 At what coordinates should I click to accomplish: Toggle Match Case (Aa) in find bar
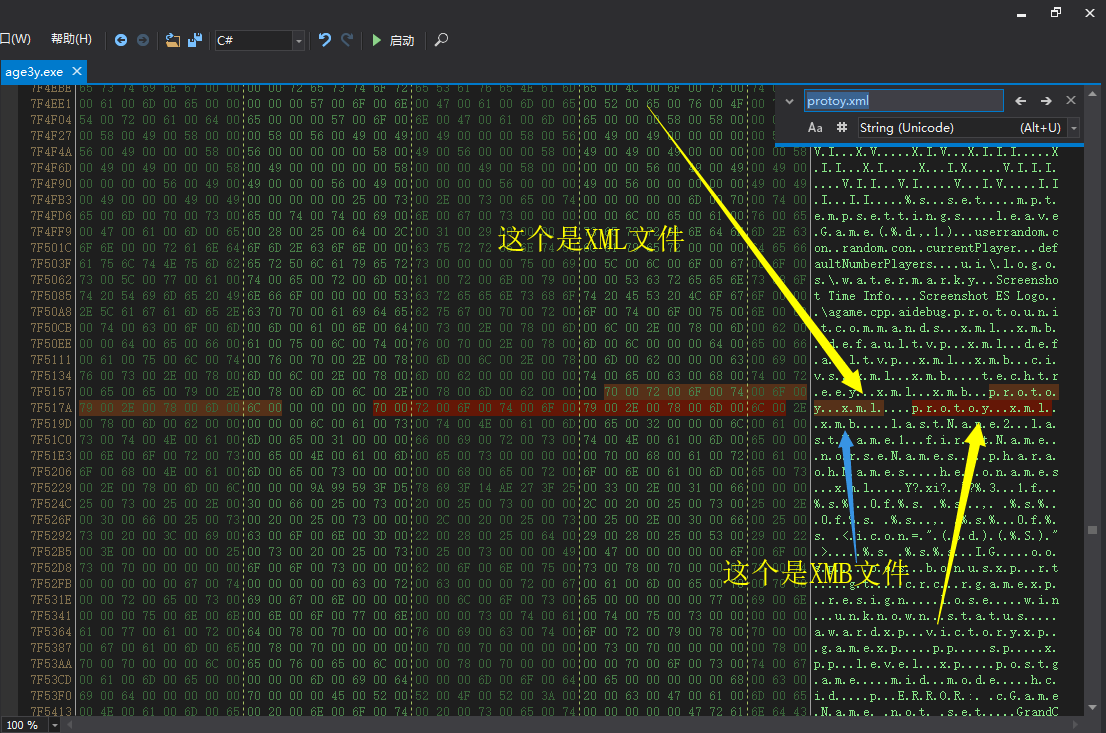tap(815, 128)
